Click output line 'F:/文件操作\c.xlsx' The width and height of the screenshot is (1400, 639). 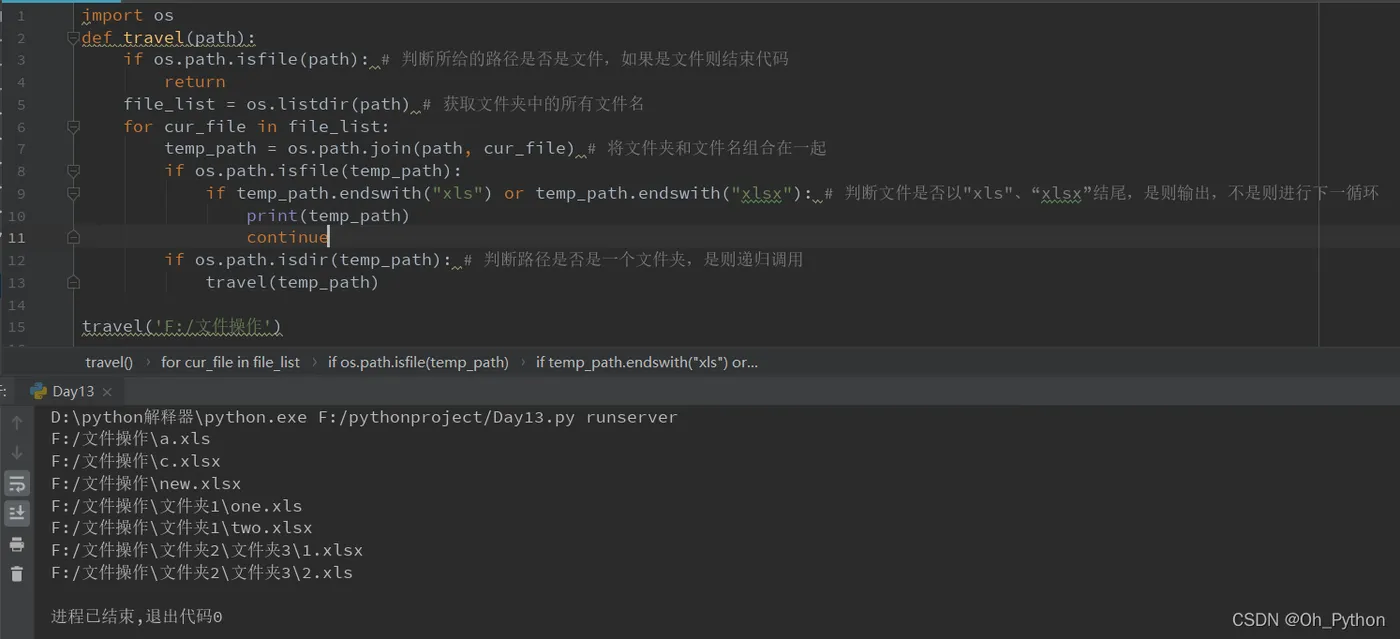coord(136,461)
